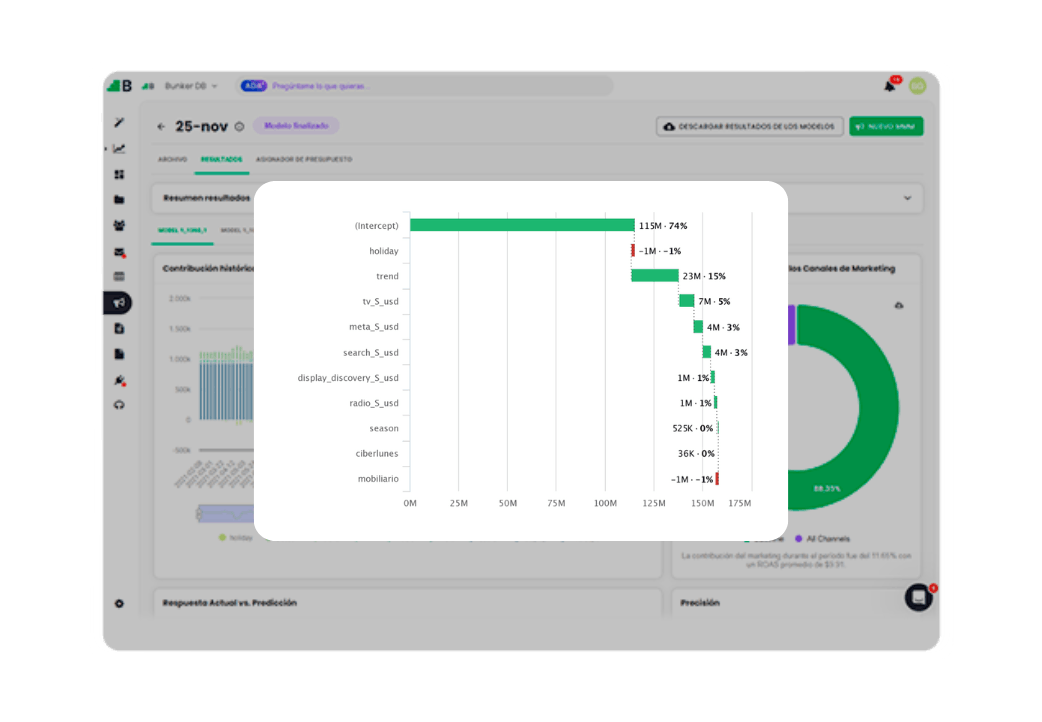Click the tv_S_usd bar
This screenshot has width=1042, height=722.
686,301
